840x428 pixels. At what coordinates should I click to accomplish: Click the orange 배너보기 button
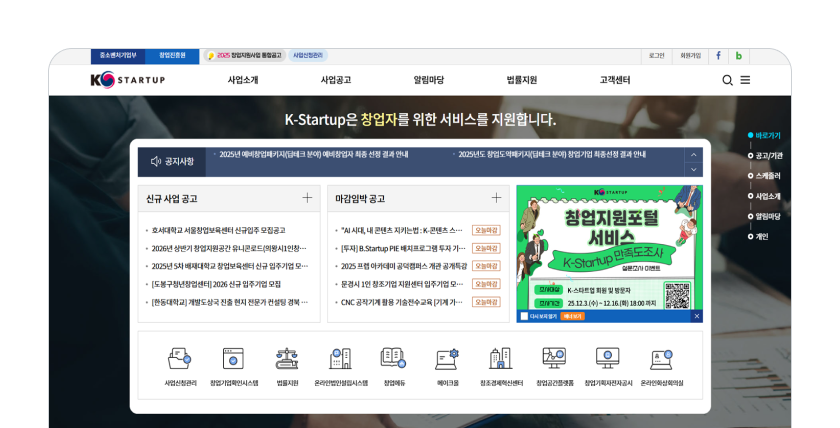click(x=572, y=317)
